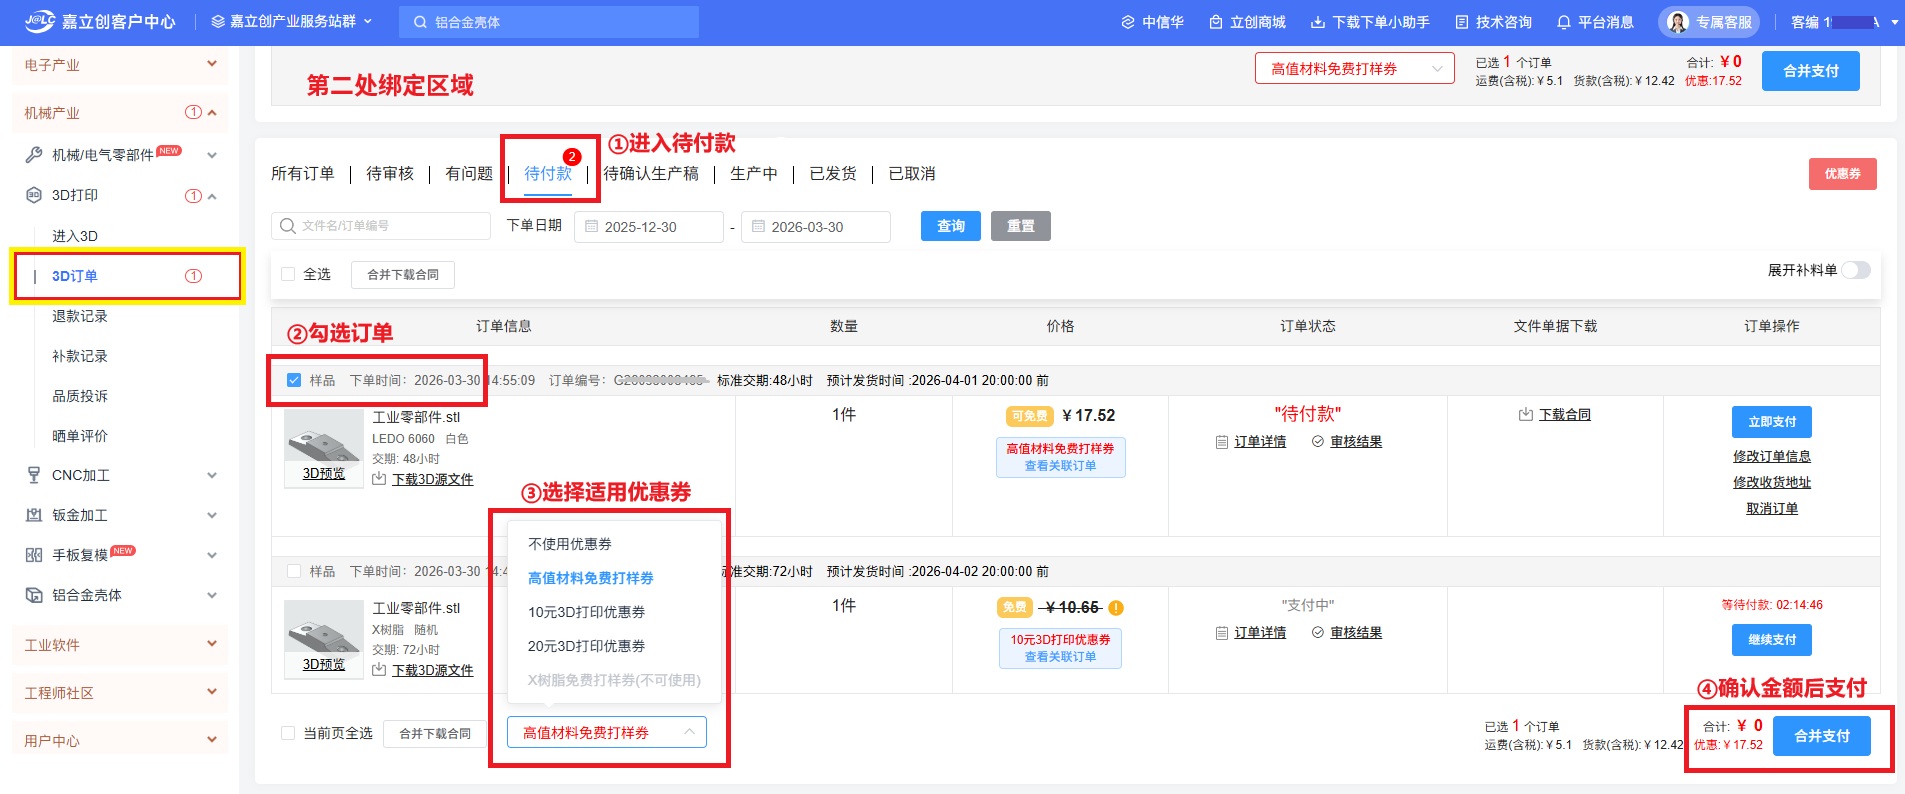Click the 专属客服 avatar icon

tap(1678, 22)
